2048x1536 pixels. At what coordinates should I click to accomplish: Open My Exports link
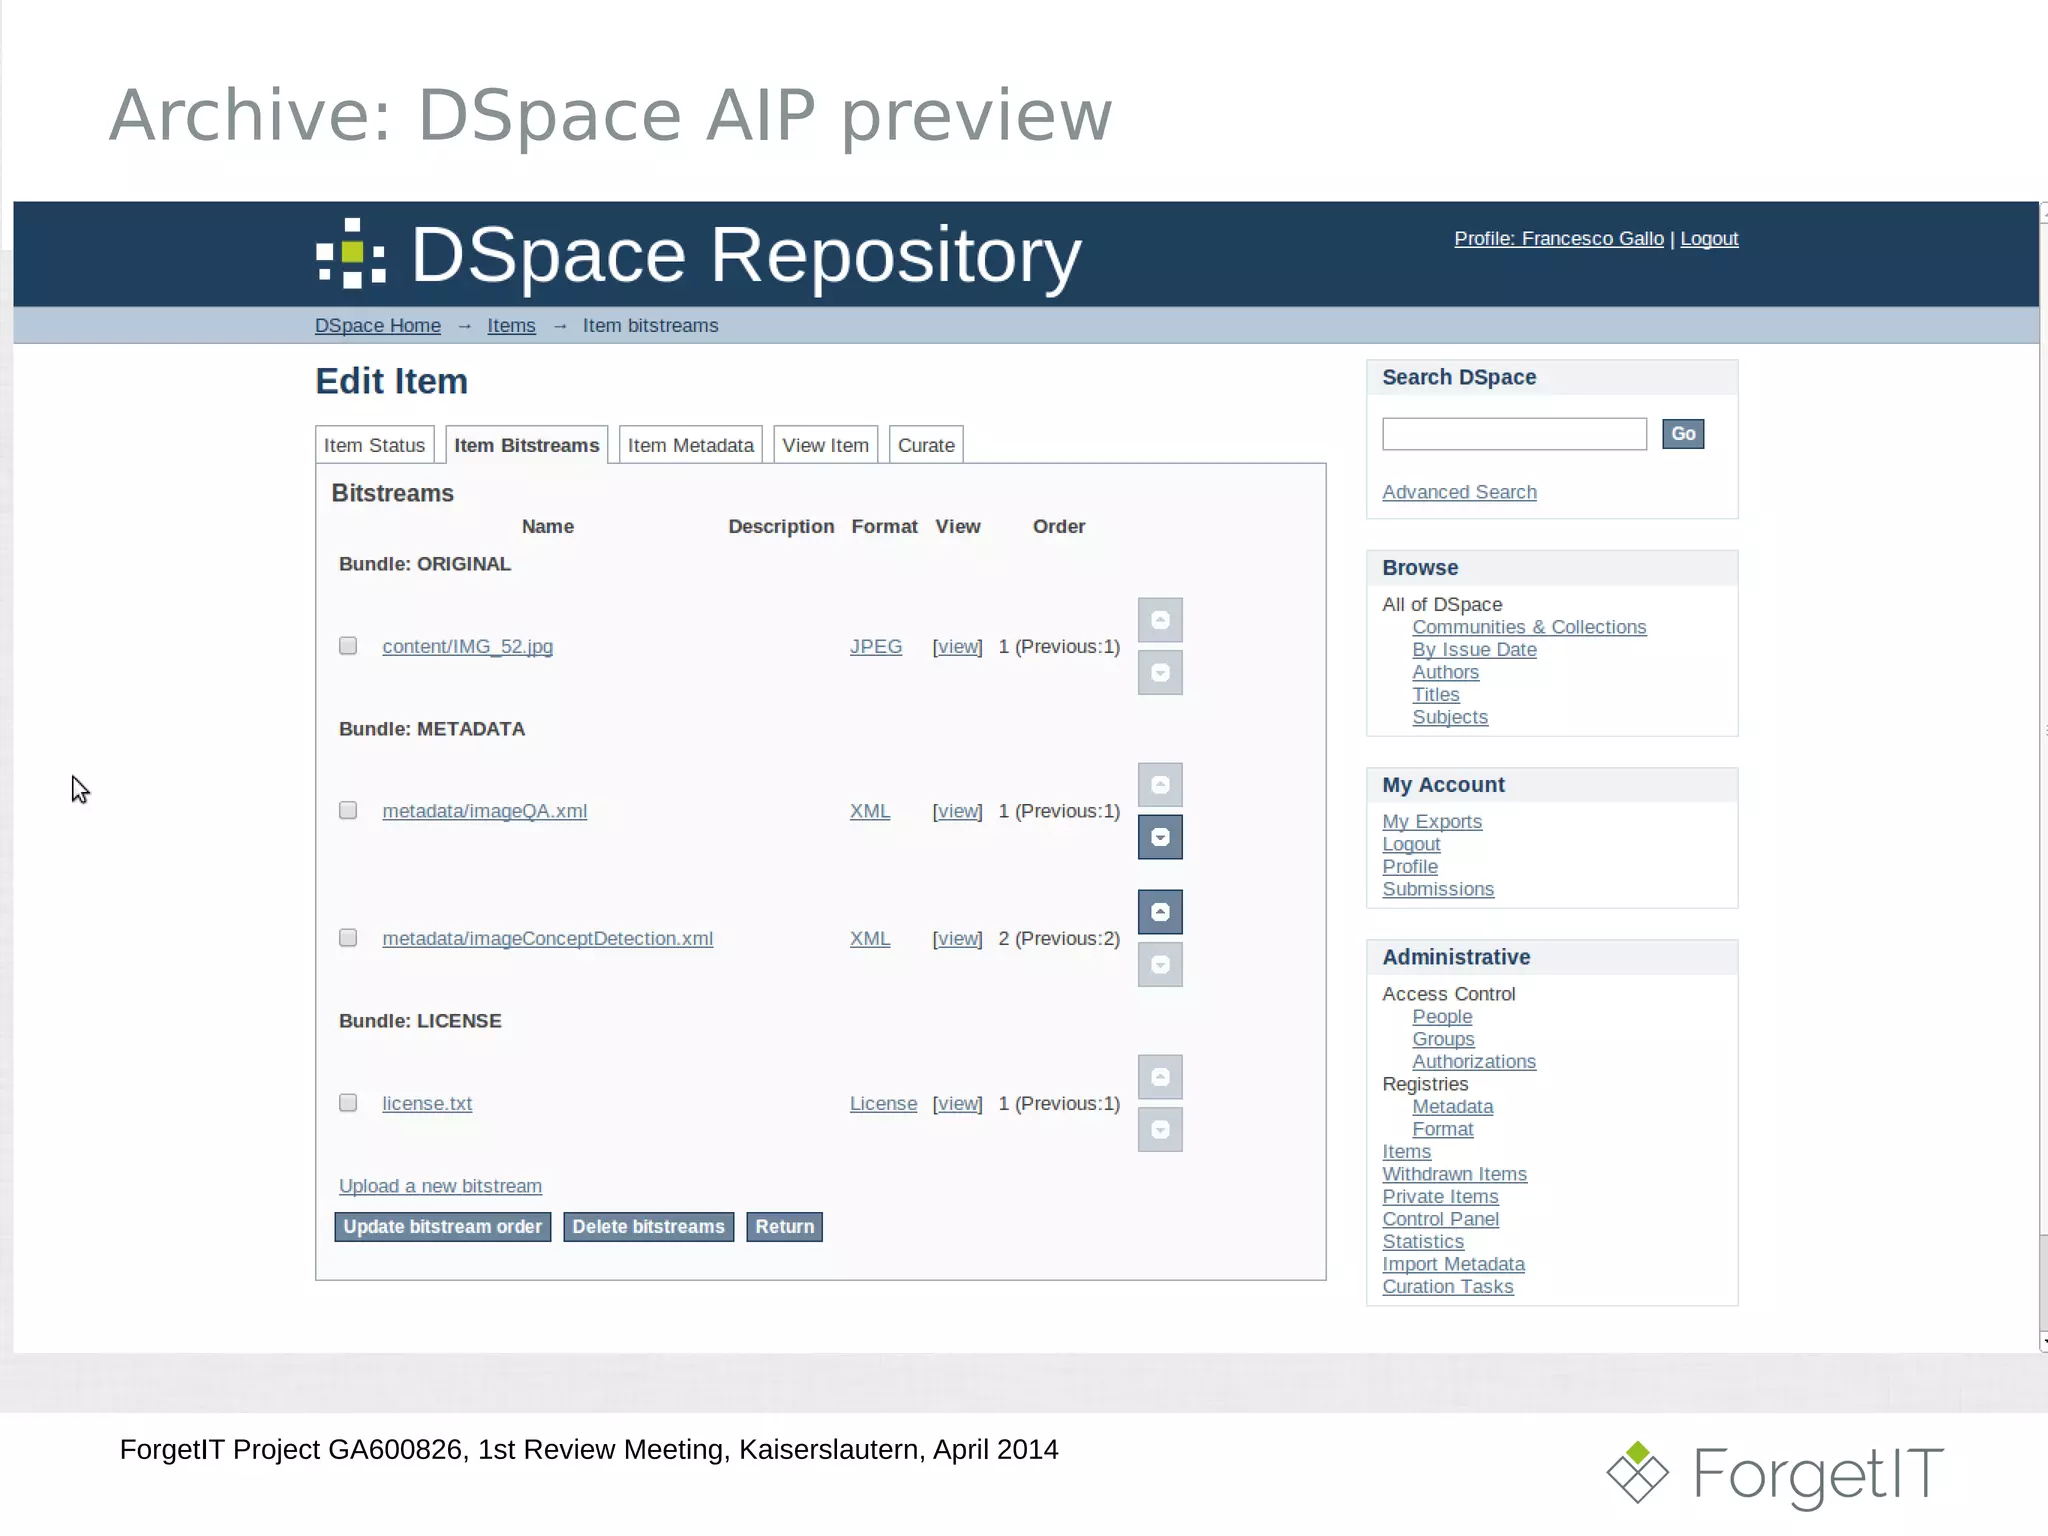pos(1432,822)
